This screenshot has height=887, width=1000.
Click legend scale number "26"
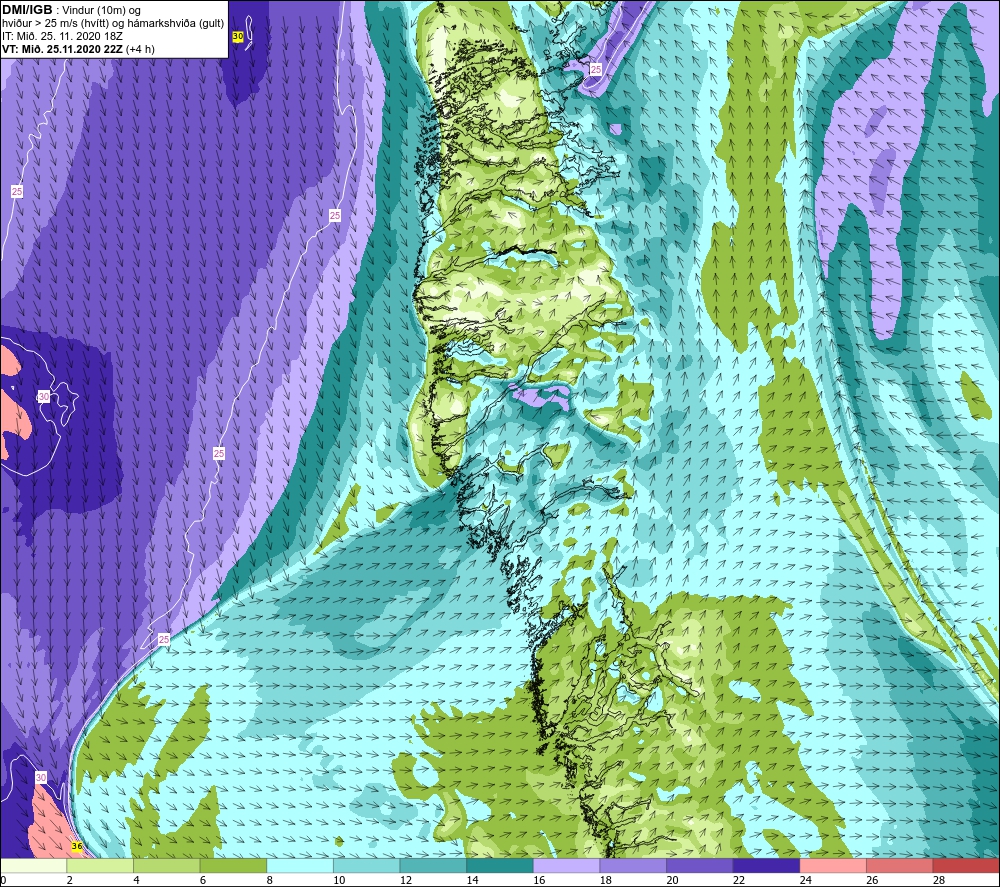pyautogui.click(x=872, y=880)
